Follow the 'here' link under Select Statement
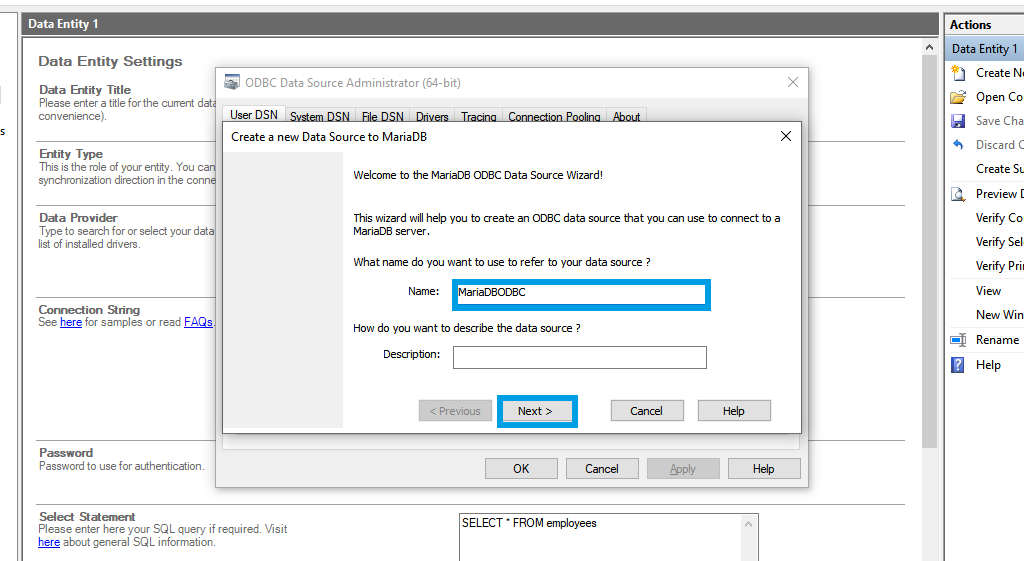 (49, 543)
